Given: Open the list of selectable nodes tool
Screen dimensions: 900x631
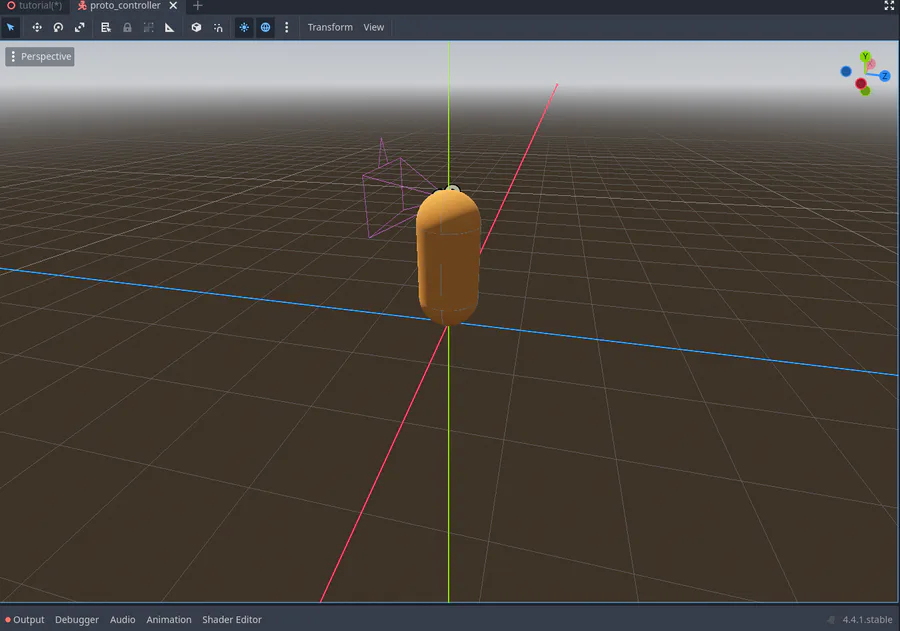Looking at the screenshot, I should coord(106,28).
